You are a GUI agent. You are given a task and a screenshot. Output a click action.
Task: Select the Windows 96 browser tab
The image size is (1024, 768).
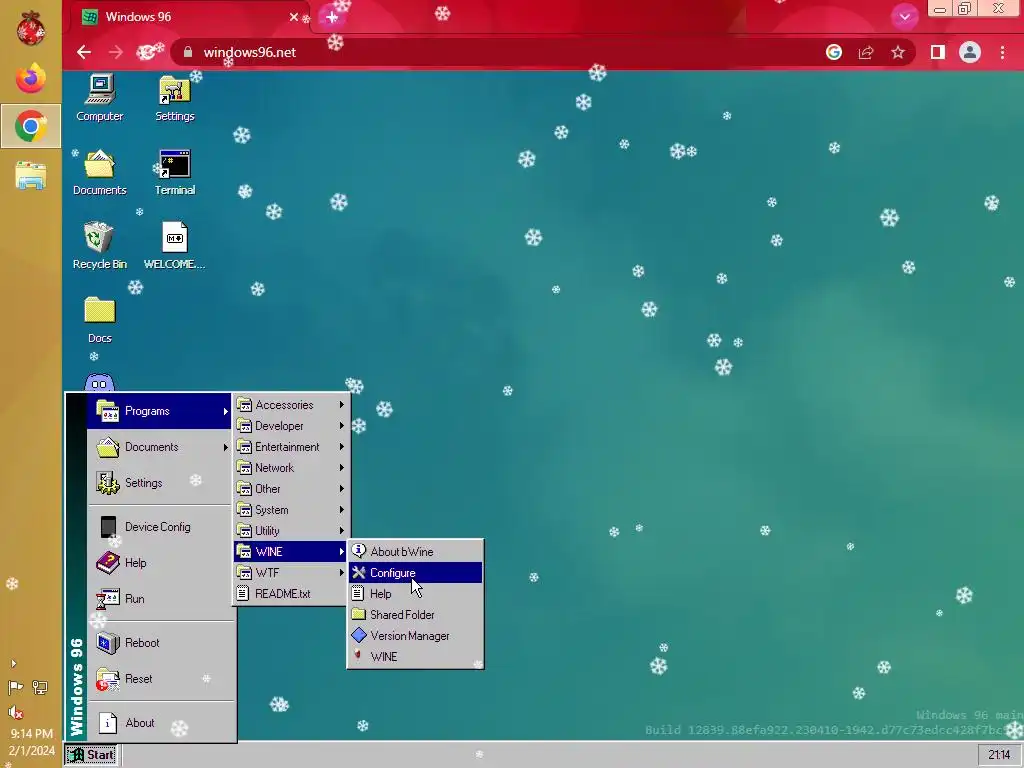point(189,17)
